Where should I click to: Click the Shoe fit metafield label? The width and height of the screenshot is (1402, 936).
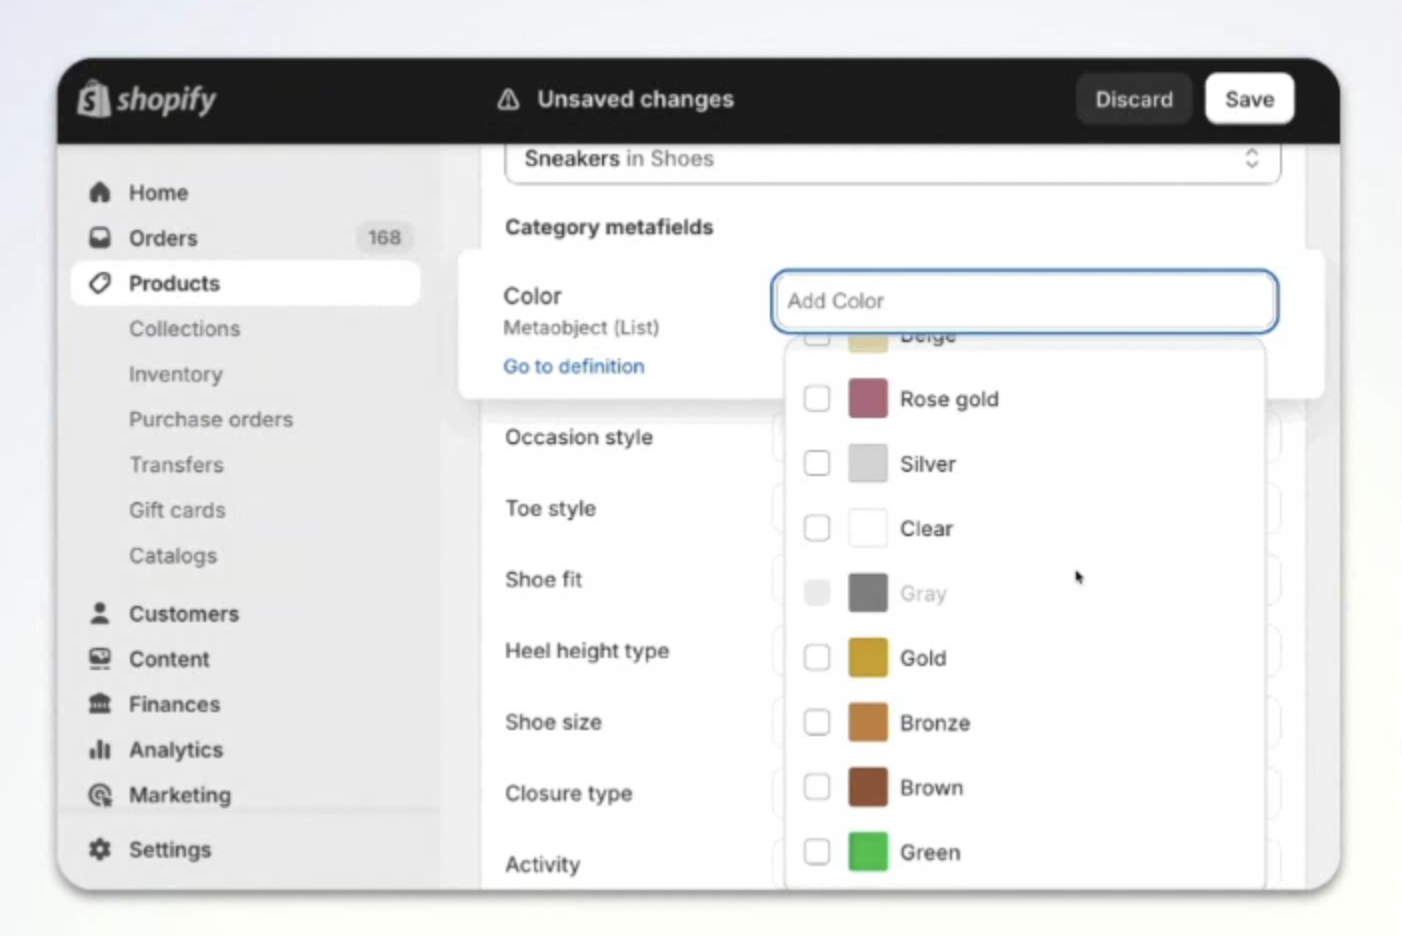(x=544, y=579)
